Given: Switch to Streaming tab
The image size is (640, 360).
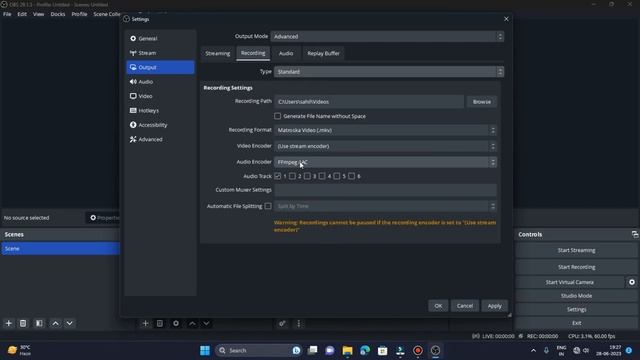Looking at the screenshot, I should pos(218,53).
